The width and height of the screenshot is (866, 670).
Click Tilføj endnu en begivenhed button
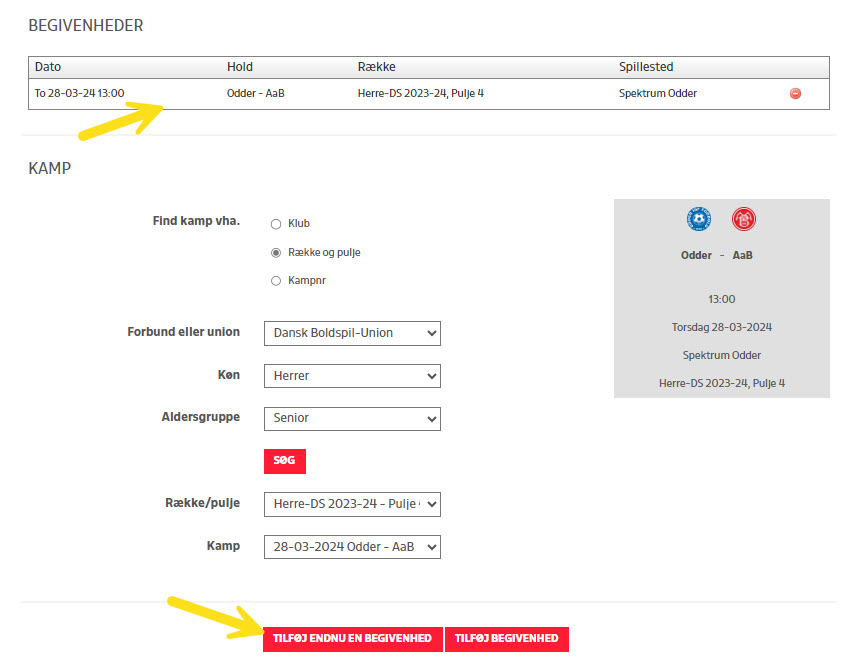pos(352,639)
